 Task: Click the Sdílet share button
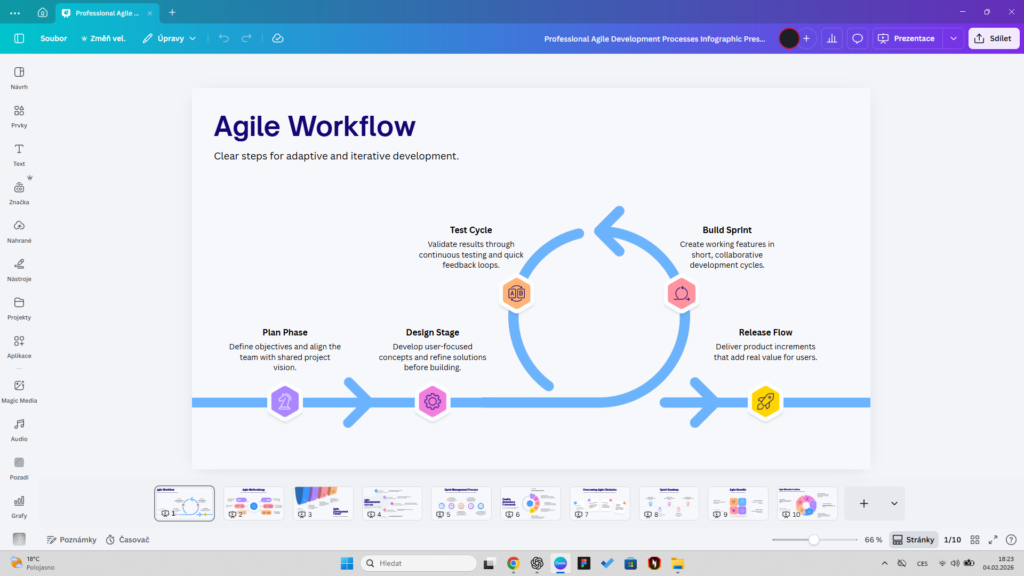(993, 38)
